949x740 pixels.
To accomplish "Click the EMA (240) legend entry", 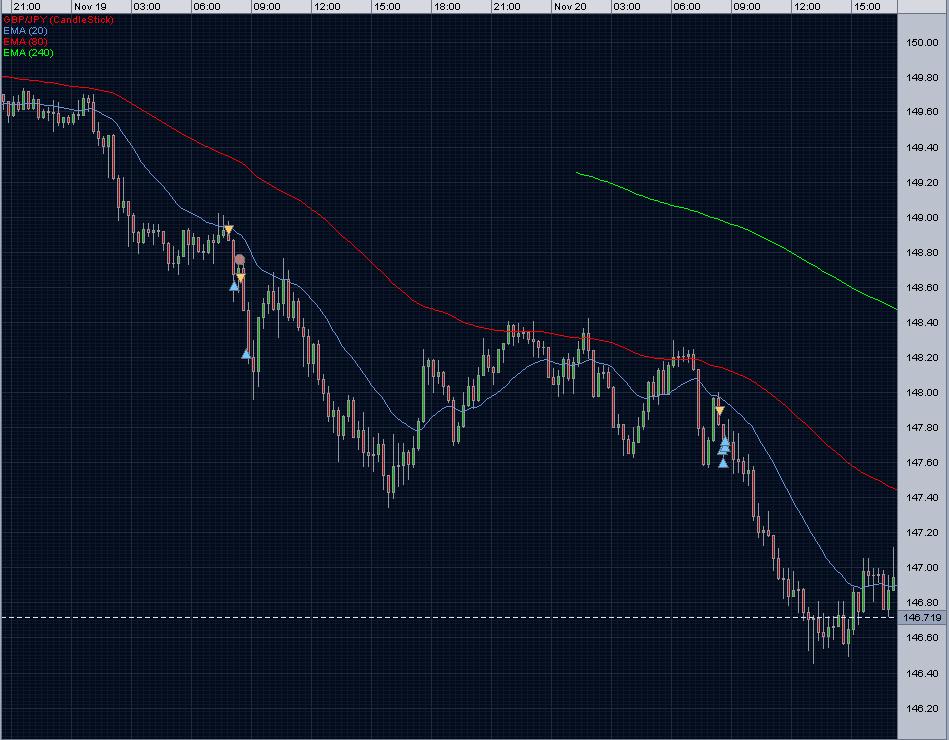I will point(28,53).
